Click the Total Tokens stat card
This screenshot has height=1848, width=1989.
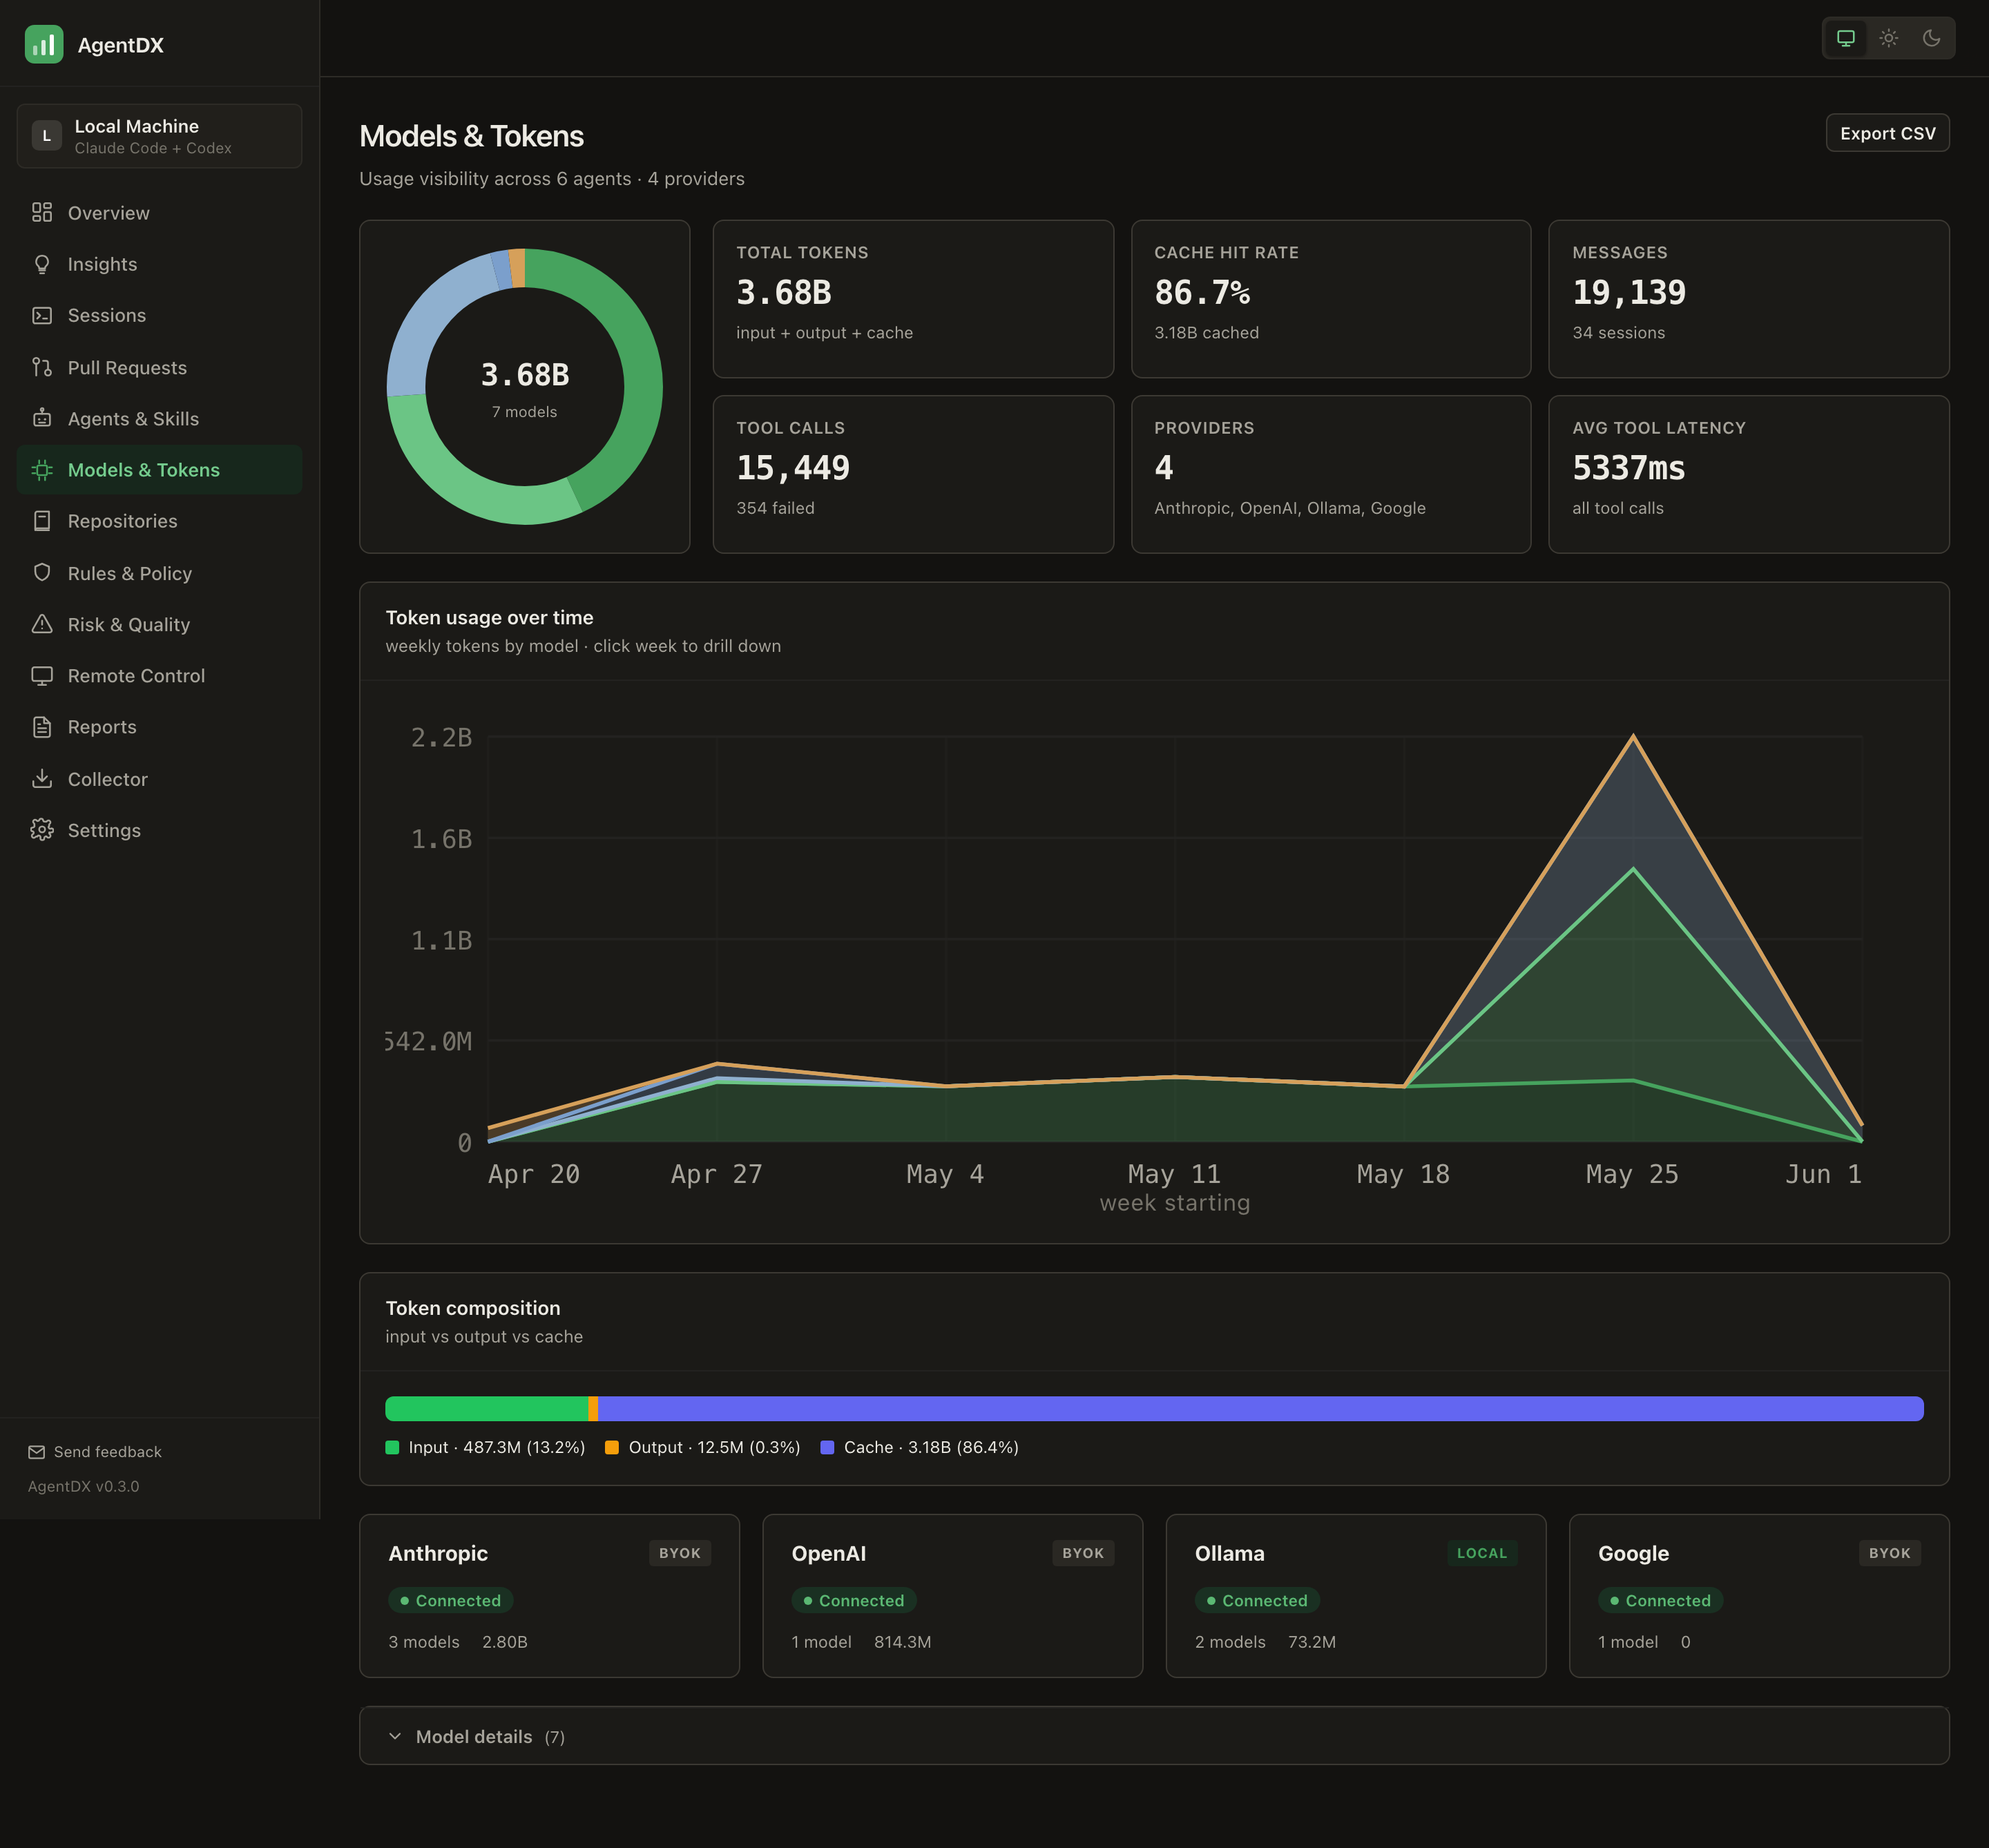pyautogui.click(x=913, y=299)
